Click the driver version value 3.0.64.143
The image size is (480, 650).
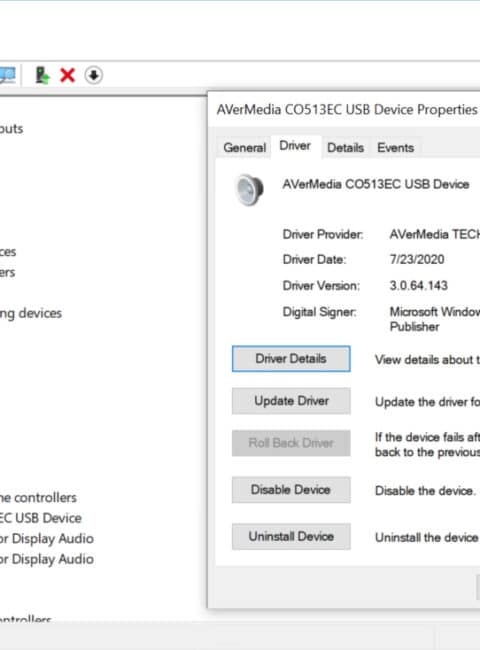419,286
